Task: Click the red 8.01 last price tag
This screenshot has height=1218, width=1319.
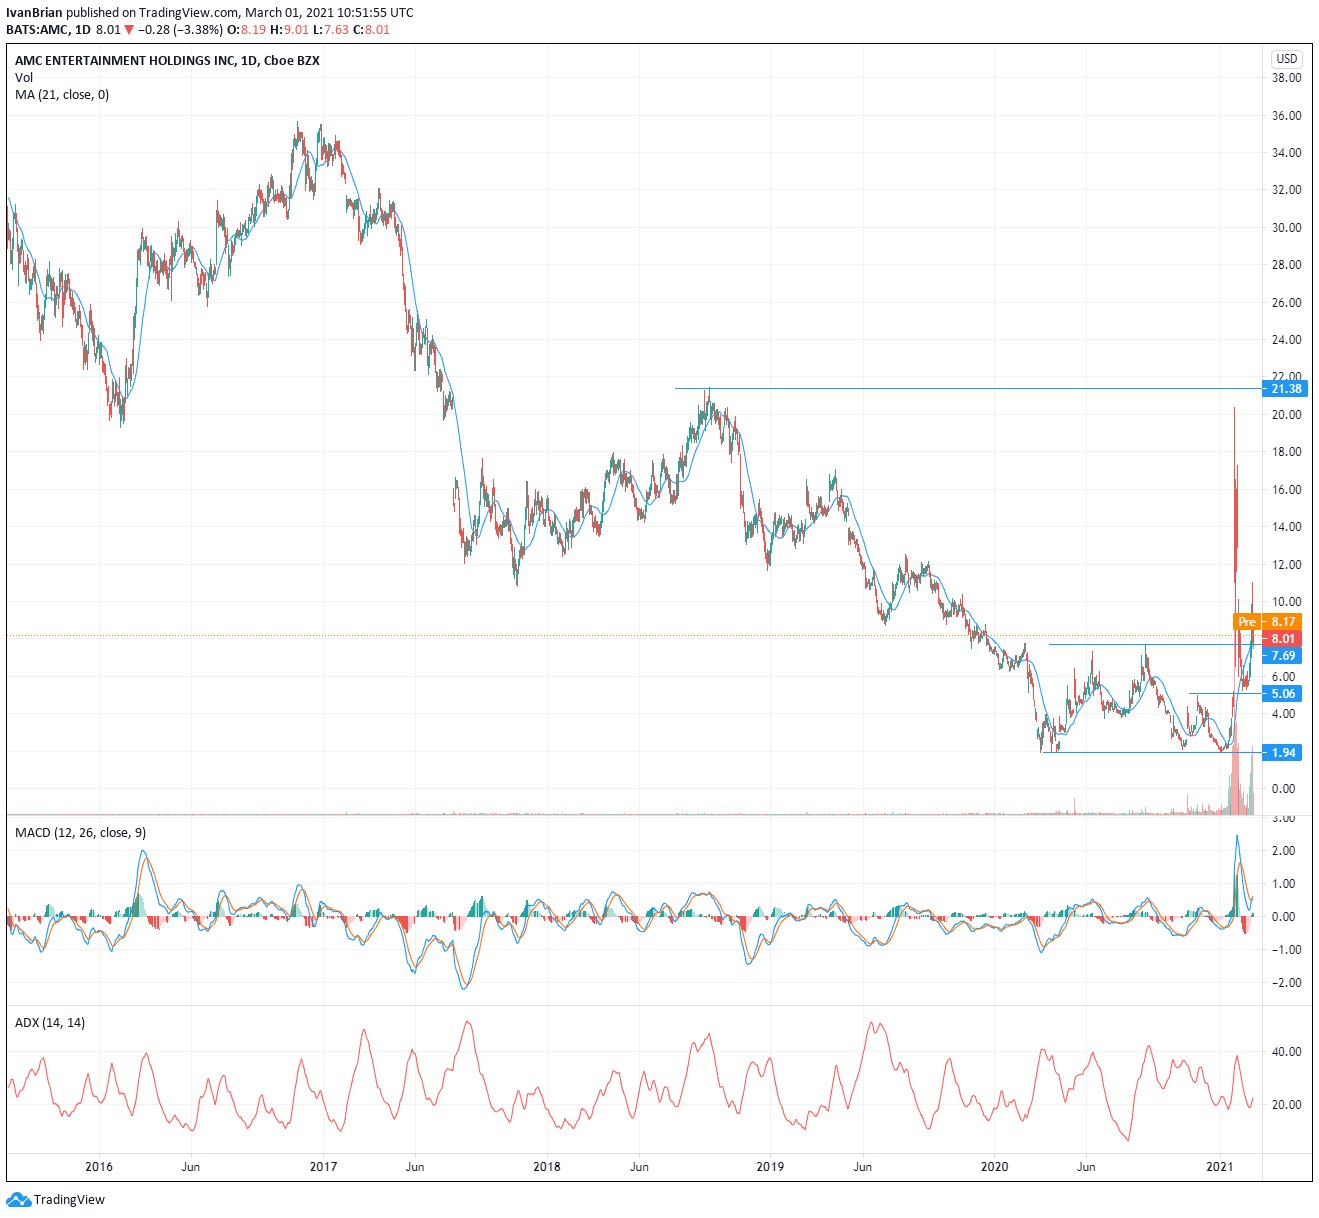Action: (1283, 639)
